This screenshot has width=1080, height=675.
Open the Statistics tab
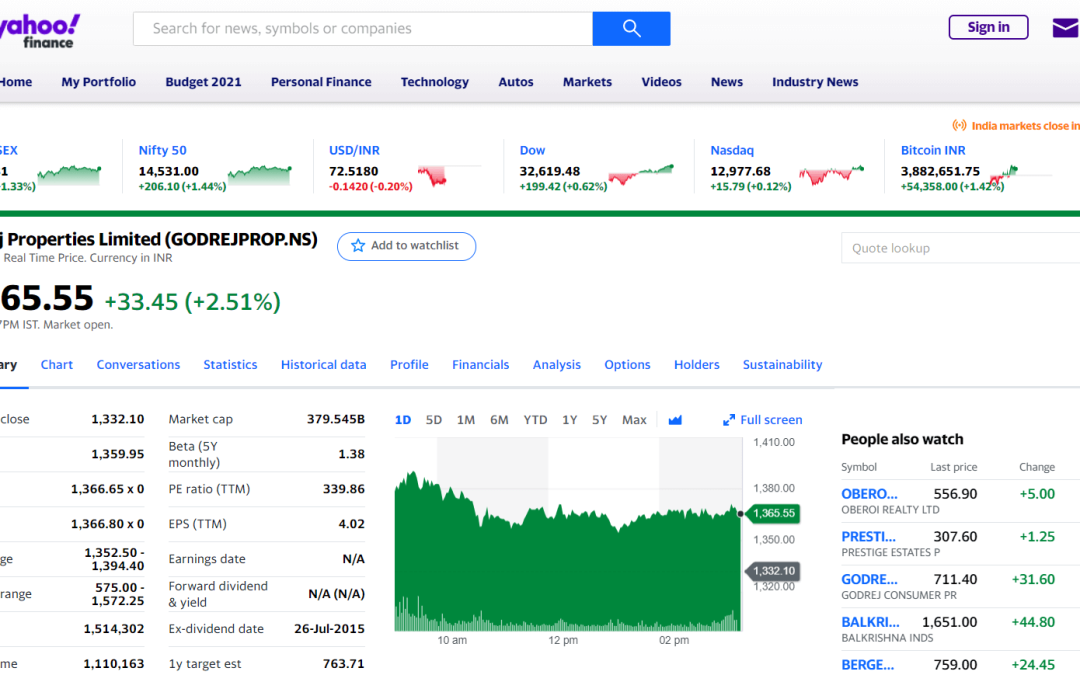(x=230, y=364)
